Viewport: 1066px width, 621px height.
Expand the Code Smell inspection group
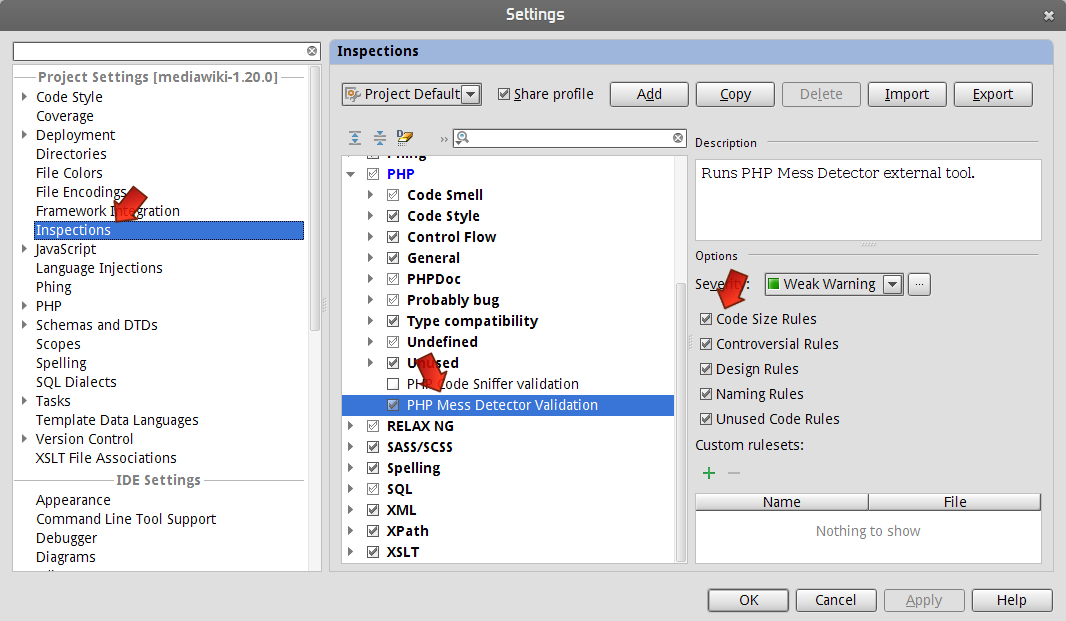click(371, 195)
